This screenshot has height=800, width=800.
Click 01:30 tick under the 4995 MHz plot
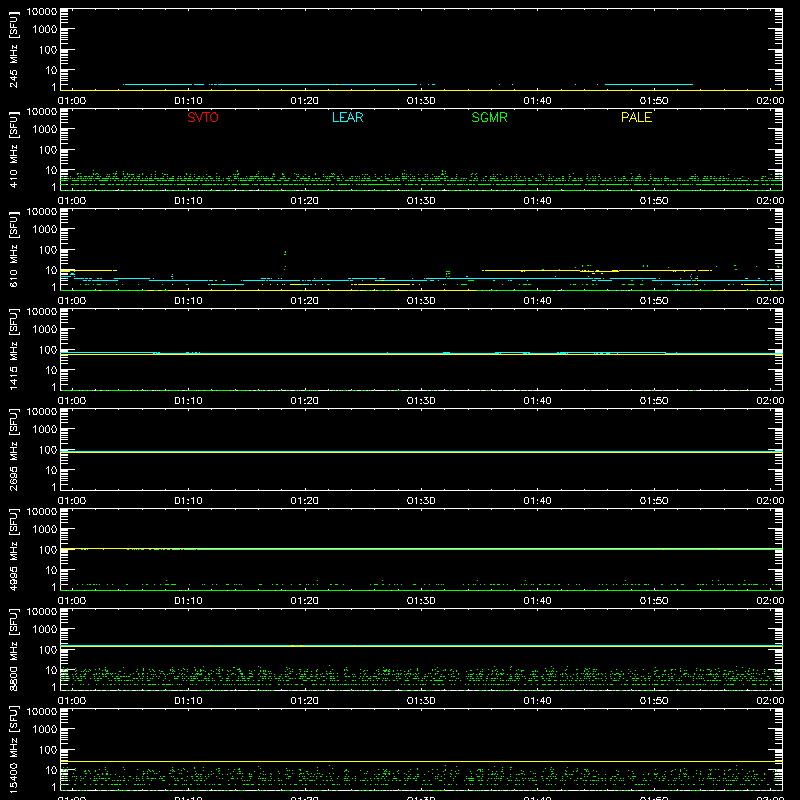pos(421,601)
